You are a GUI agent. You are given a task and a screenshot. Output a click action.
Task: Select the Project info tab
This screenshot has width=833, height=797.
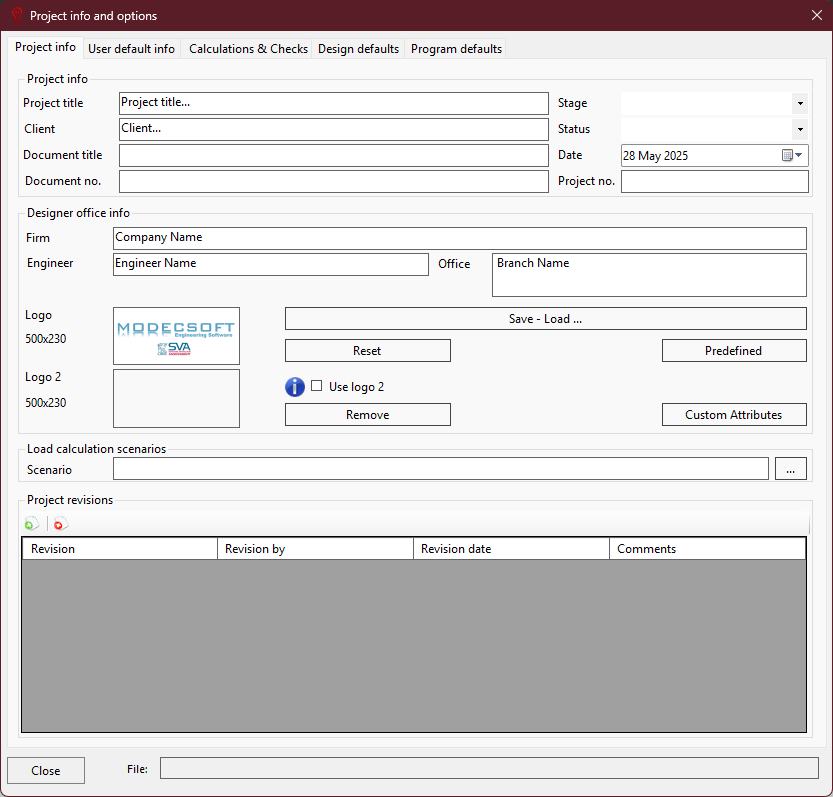tap(45, 47)
